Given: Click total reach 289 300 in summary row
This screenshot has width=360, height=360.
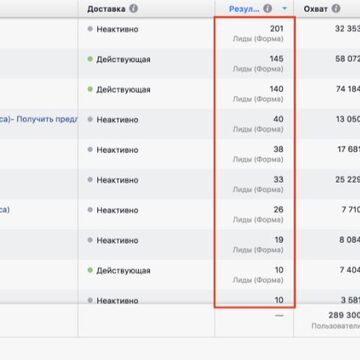Looking at the screenshot, I should pyautogui.click(x=344, y=315).
